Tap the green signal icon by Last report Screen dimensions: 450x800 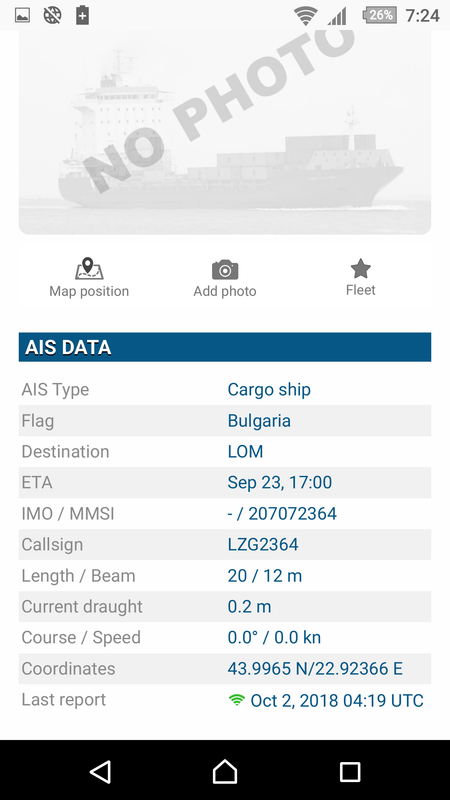[236, 700]
